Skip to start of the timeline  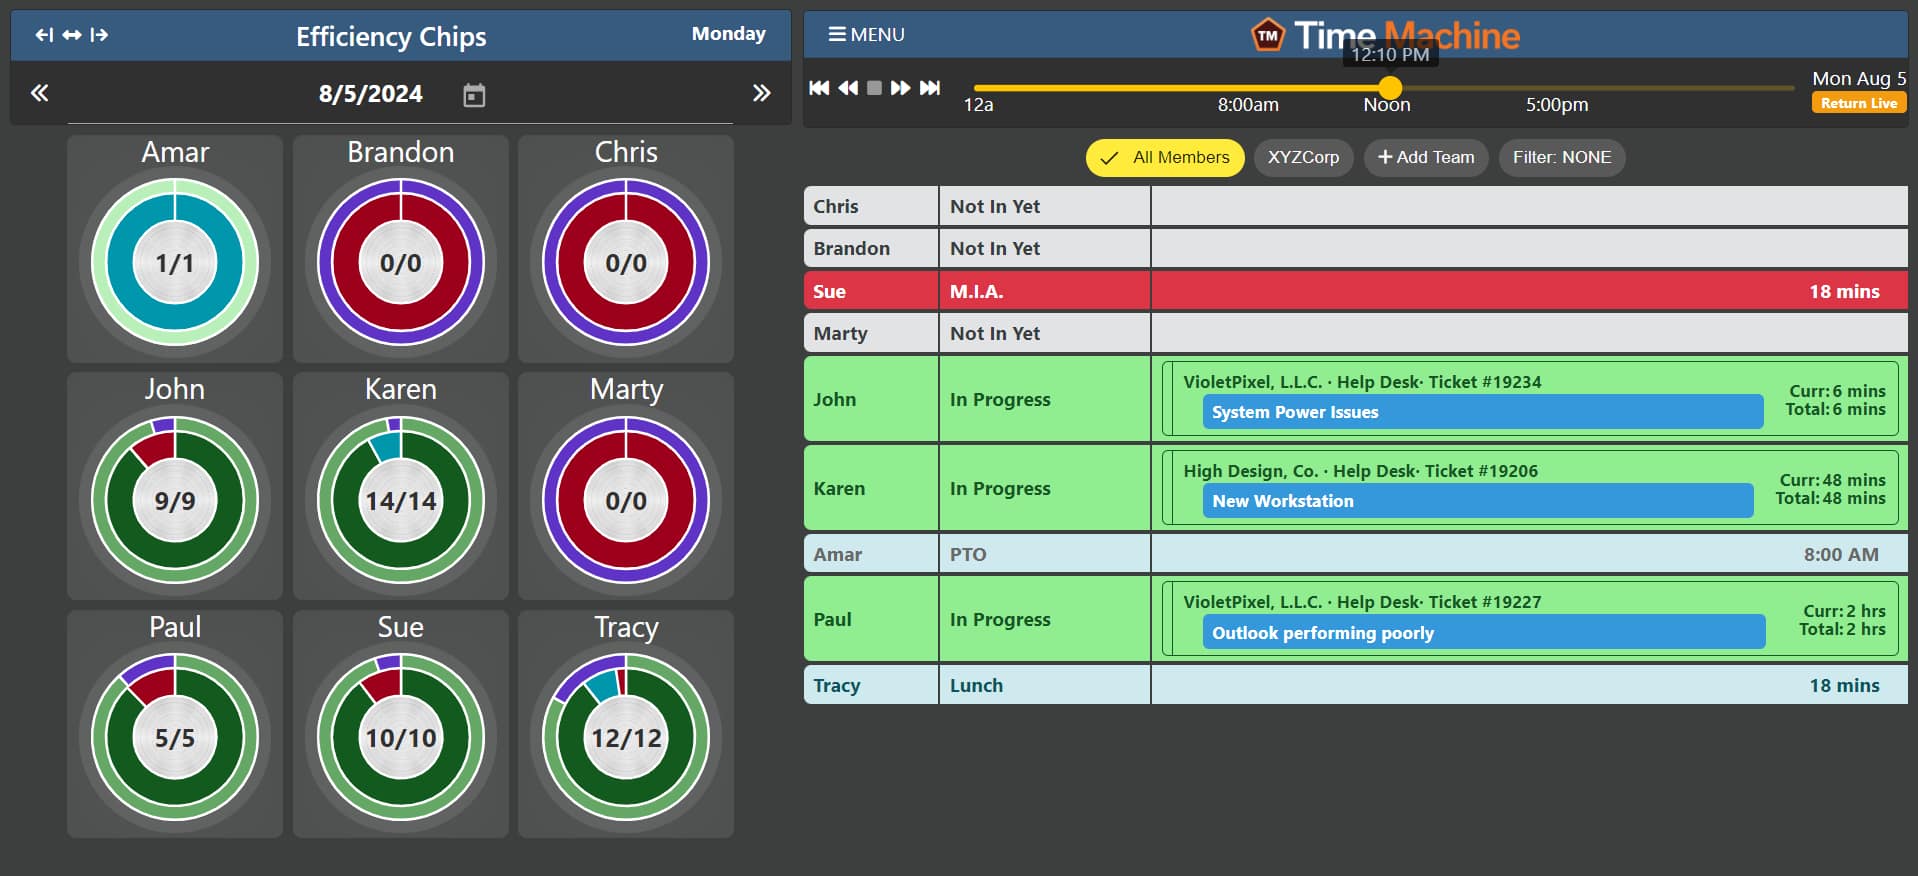coord(819,88)
